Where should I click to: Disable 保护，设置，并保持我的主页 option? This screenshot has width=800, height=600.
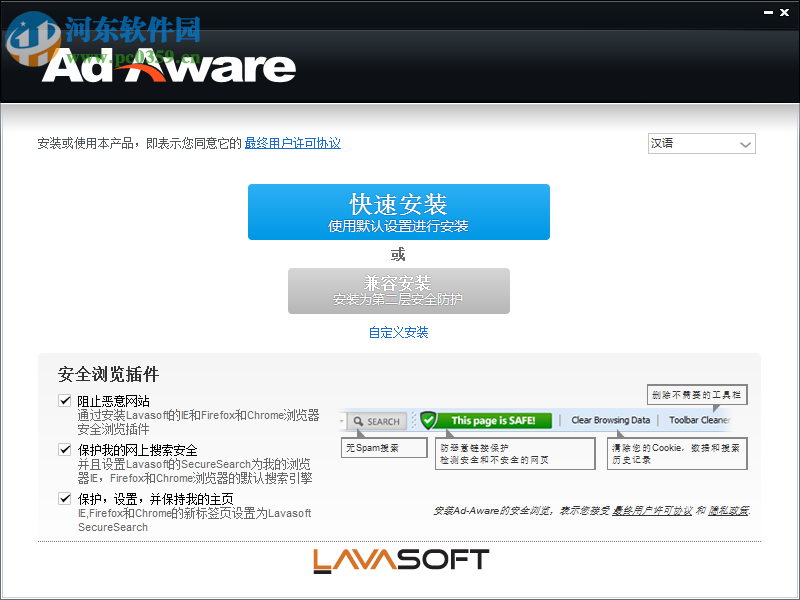tap(65, 496)
